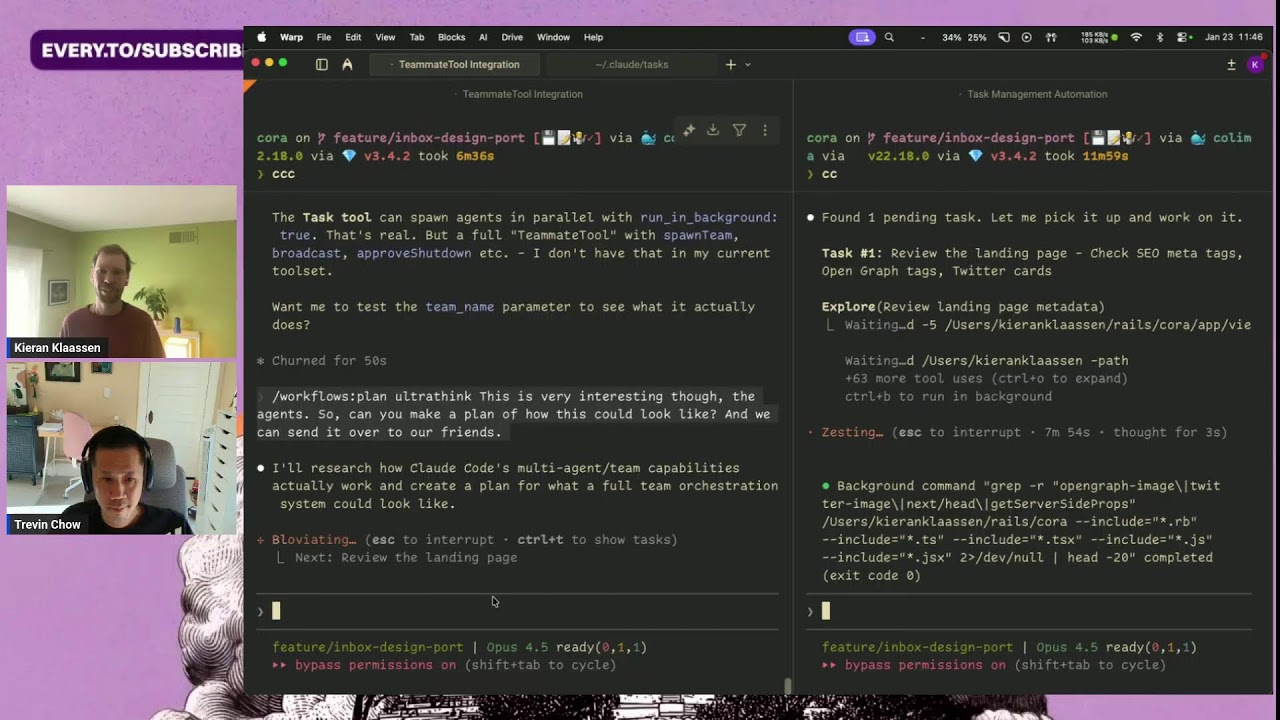
Task: Open the Blocks menu
Action: point(451,37)
